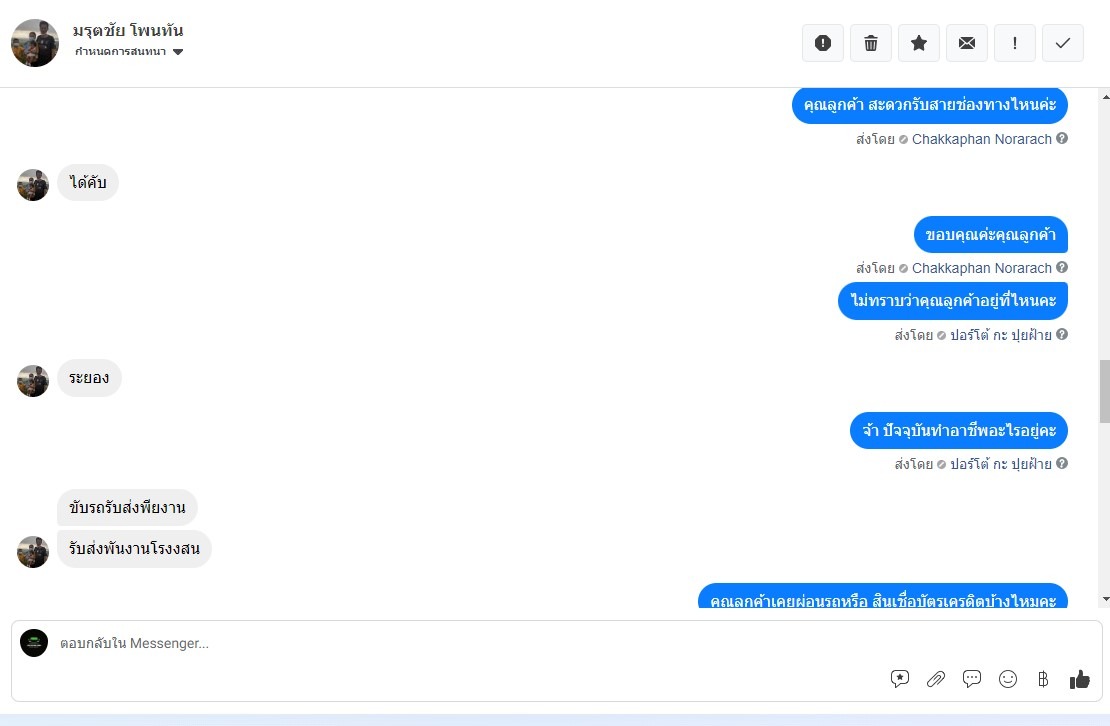Screen dimensions: 1110x726
Task: Star this conversation for follow up
Action: coord(919,43)
